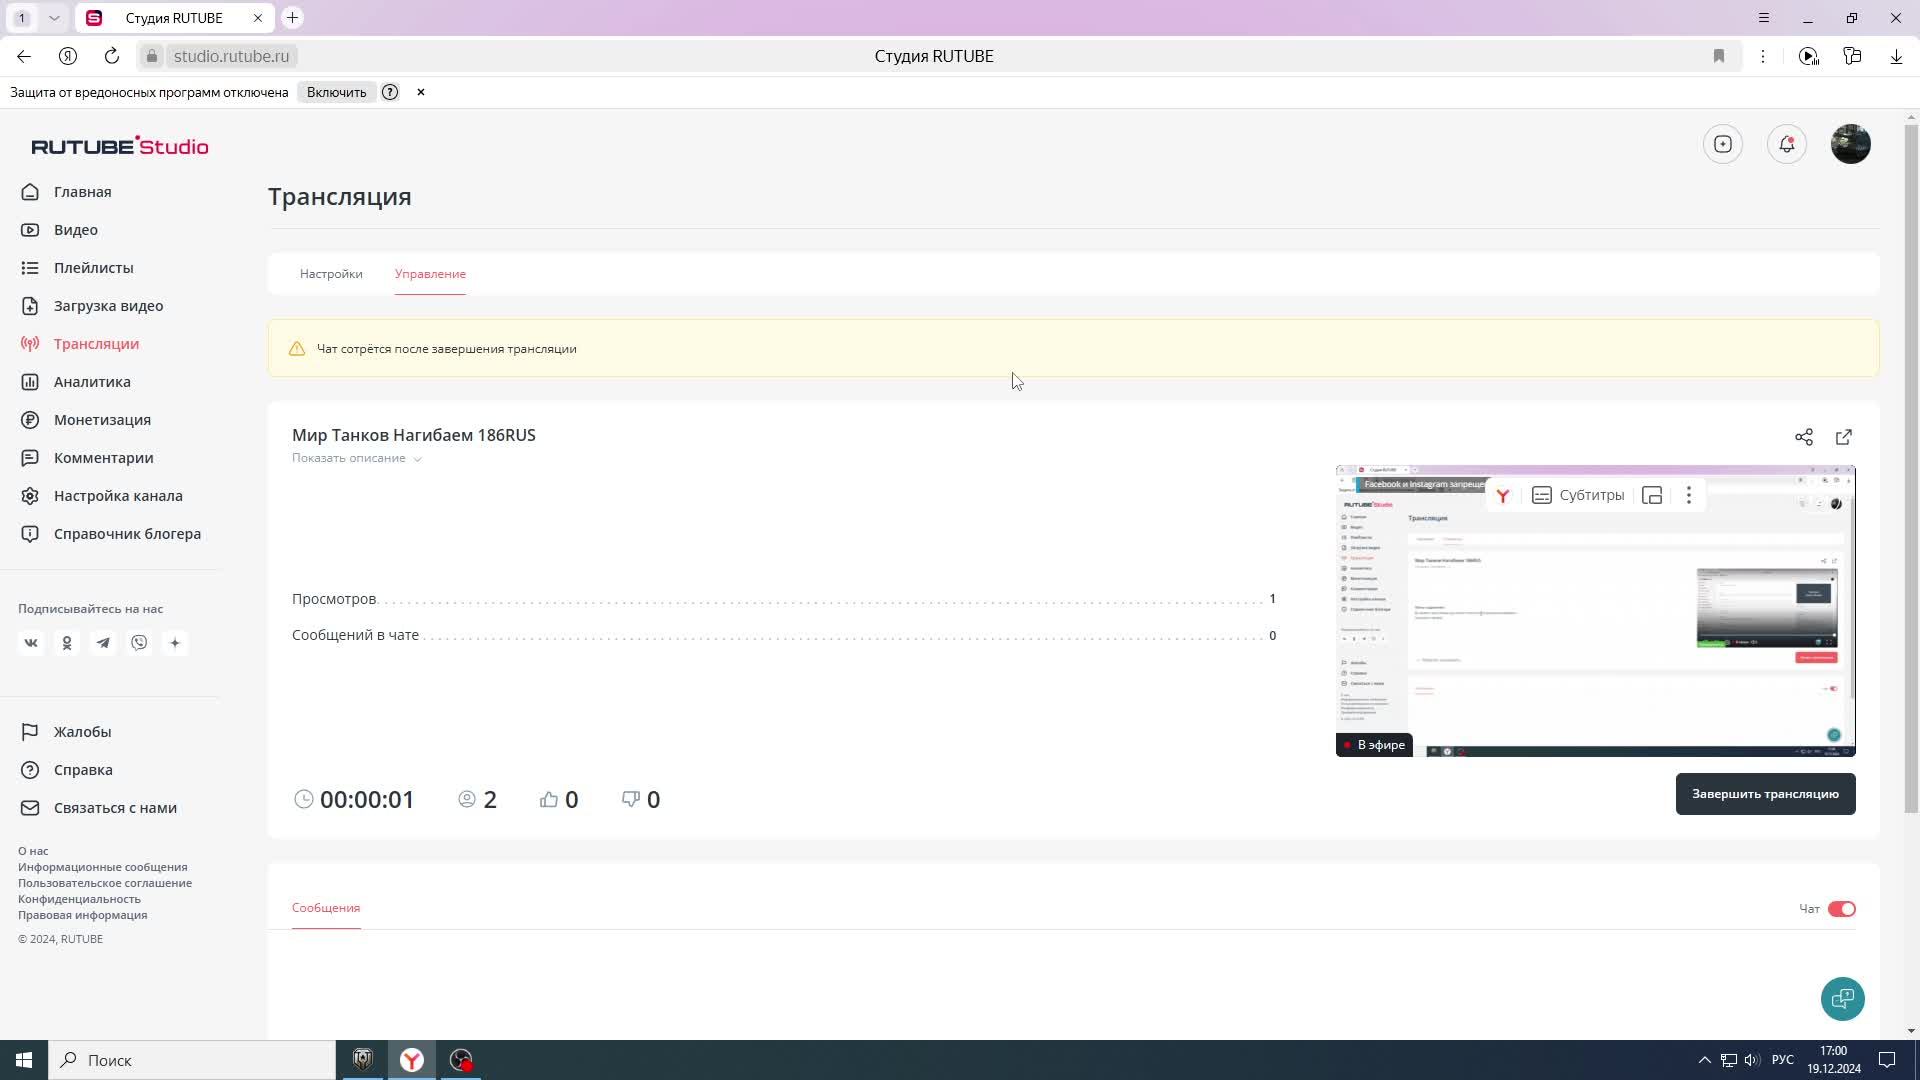
Task: Open browser hamburger menu
Action: (1764, 18)
